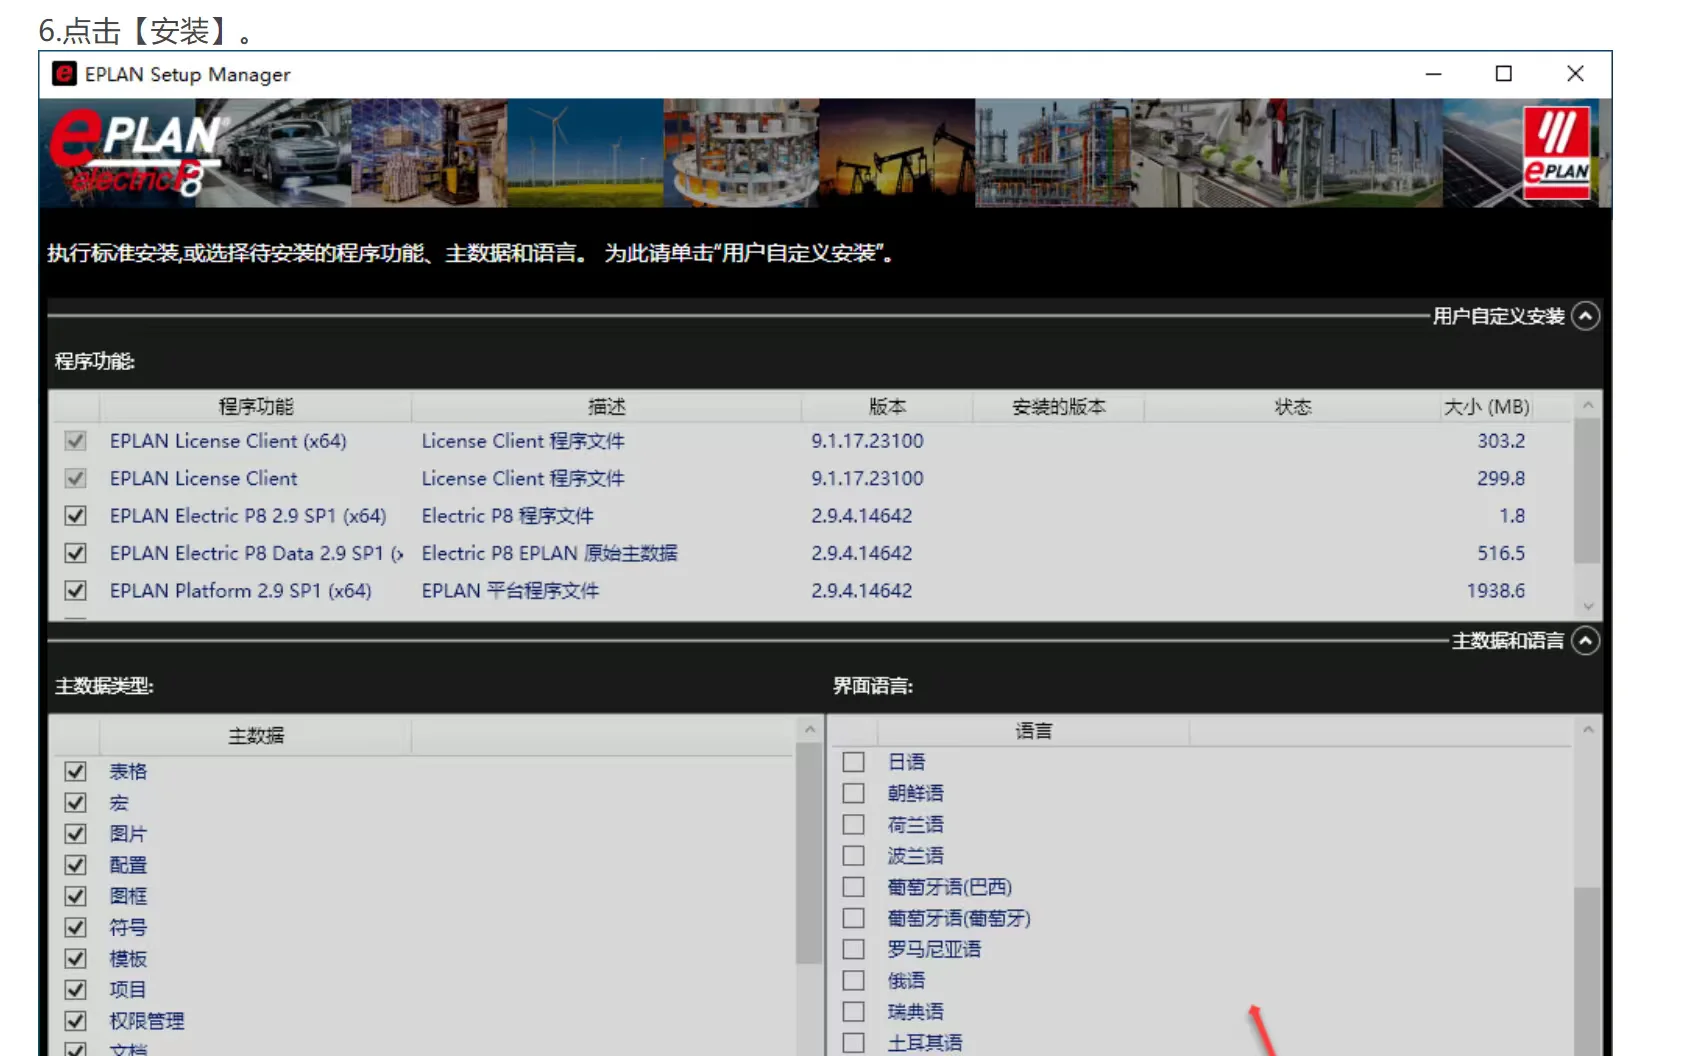Click the EPLAN app icon in title bar

tap(64, 74)
